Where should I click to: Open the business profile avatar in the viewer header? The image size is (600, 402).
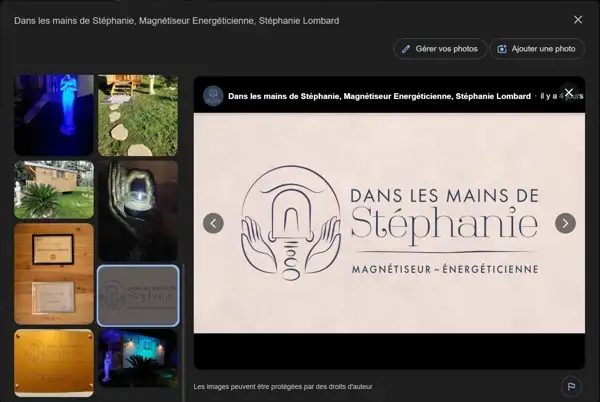click(x=213, y=96)
